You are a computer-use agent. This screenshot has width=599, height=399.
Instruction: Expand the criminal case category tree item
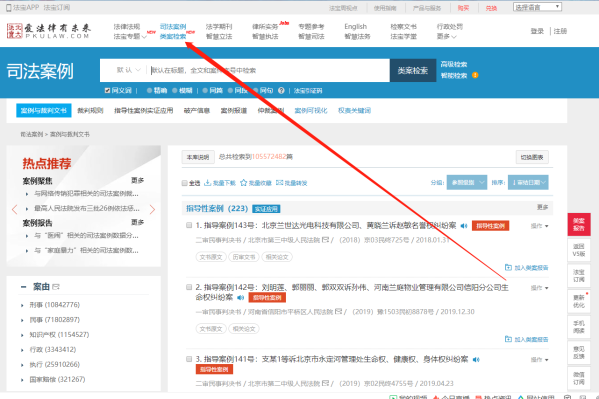(x=22, y=305)
